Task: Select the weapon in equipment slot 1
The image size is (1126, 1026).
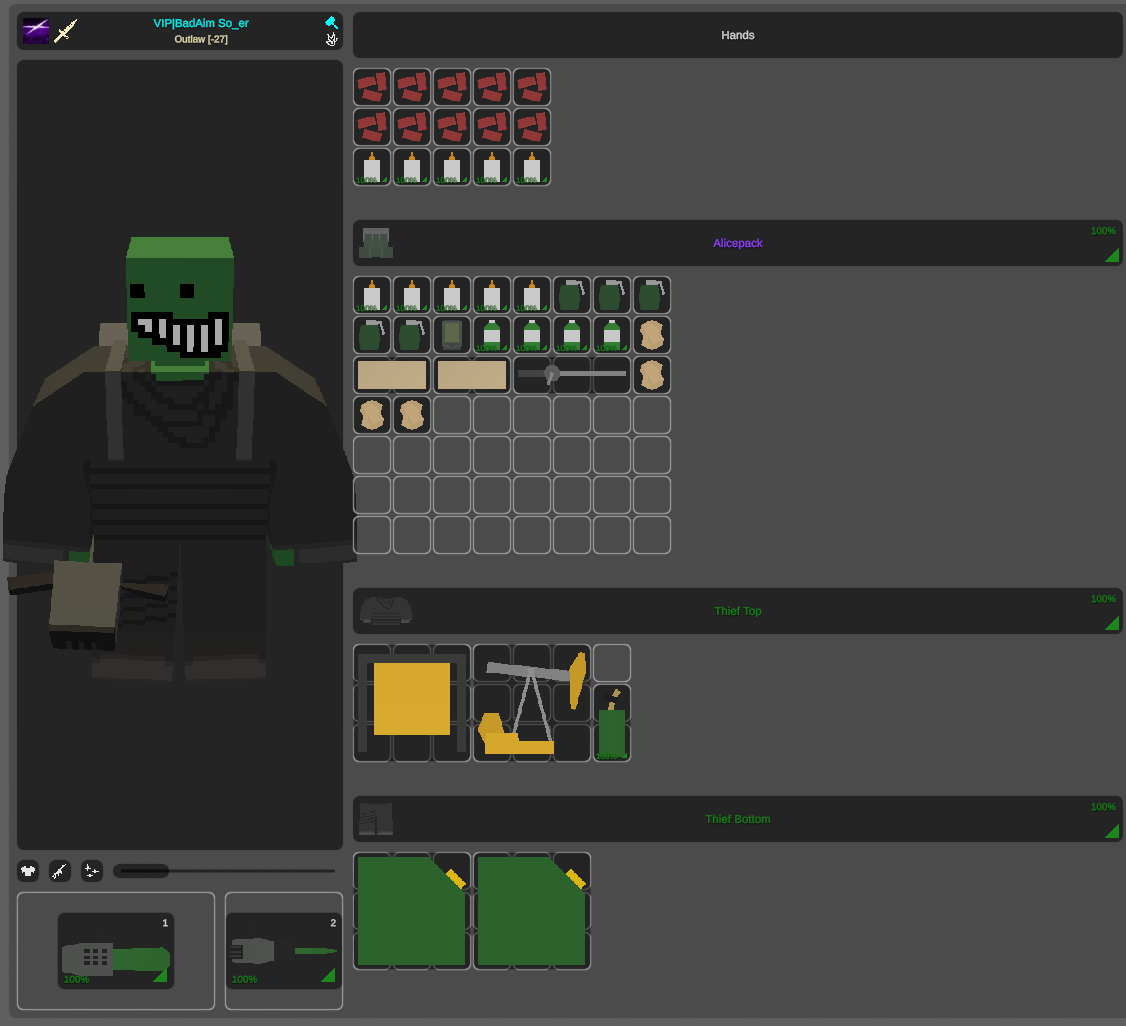Action: pos(116,951)
